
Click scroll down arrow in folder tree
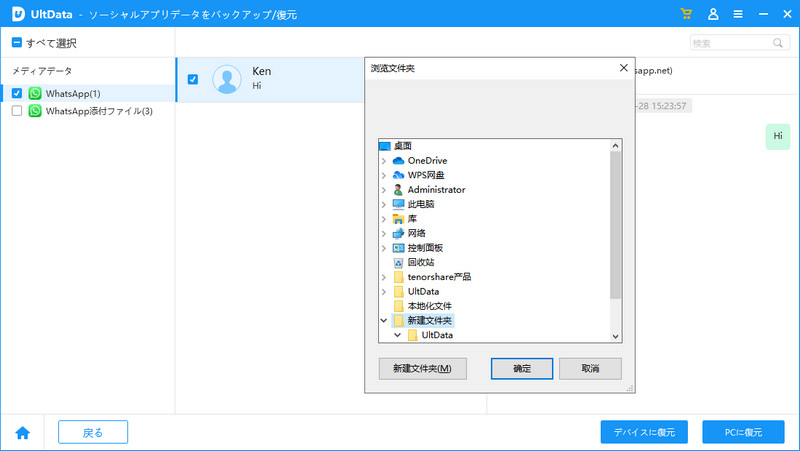point(615,336)
